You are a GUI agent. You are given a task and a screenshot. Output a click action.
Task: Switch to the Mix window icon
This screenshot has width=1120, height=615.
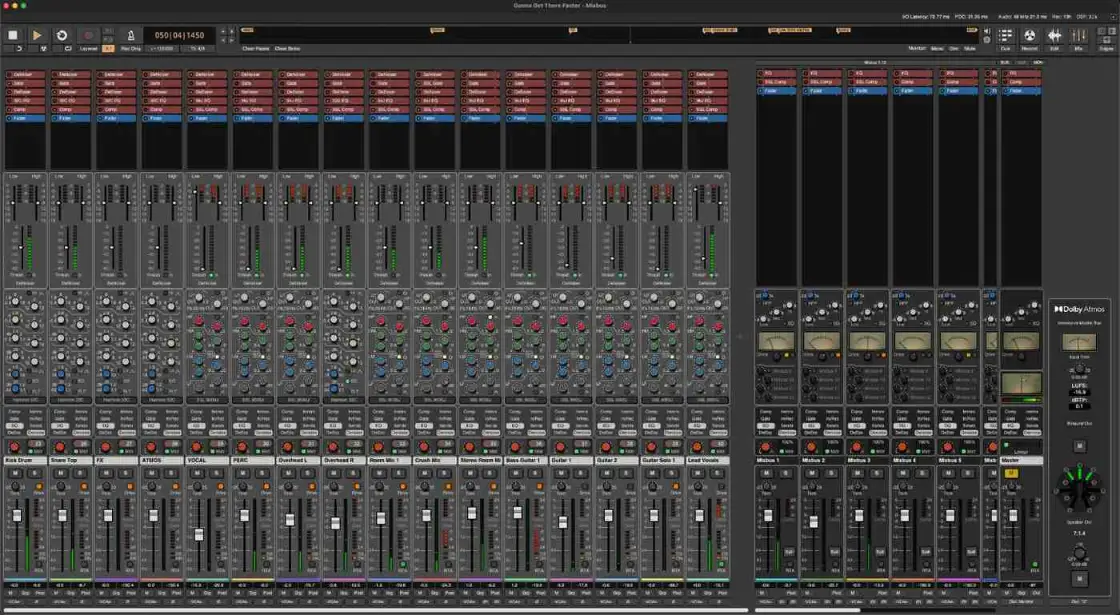pos(1079,38)
